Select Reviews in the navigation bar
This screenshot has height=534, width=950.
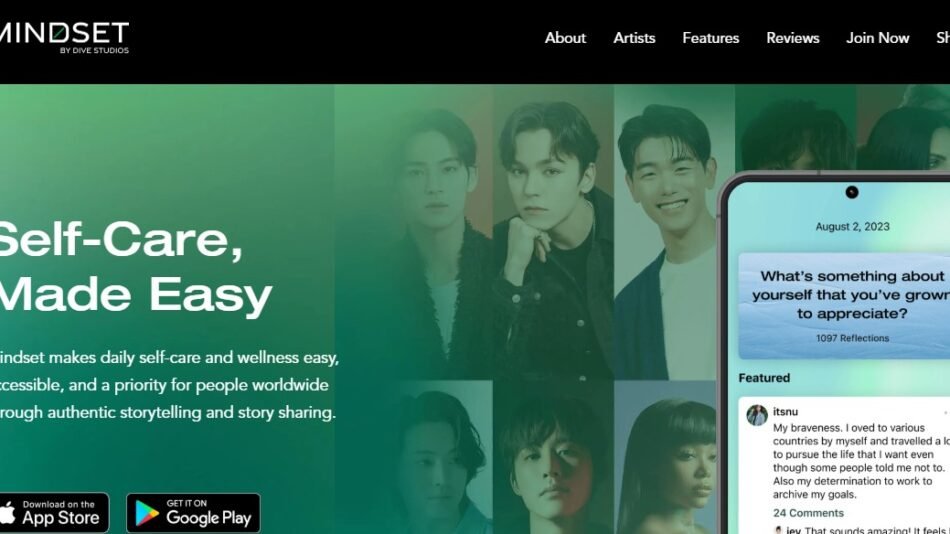pyautogui.click(x=792, y=38)
